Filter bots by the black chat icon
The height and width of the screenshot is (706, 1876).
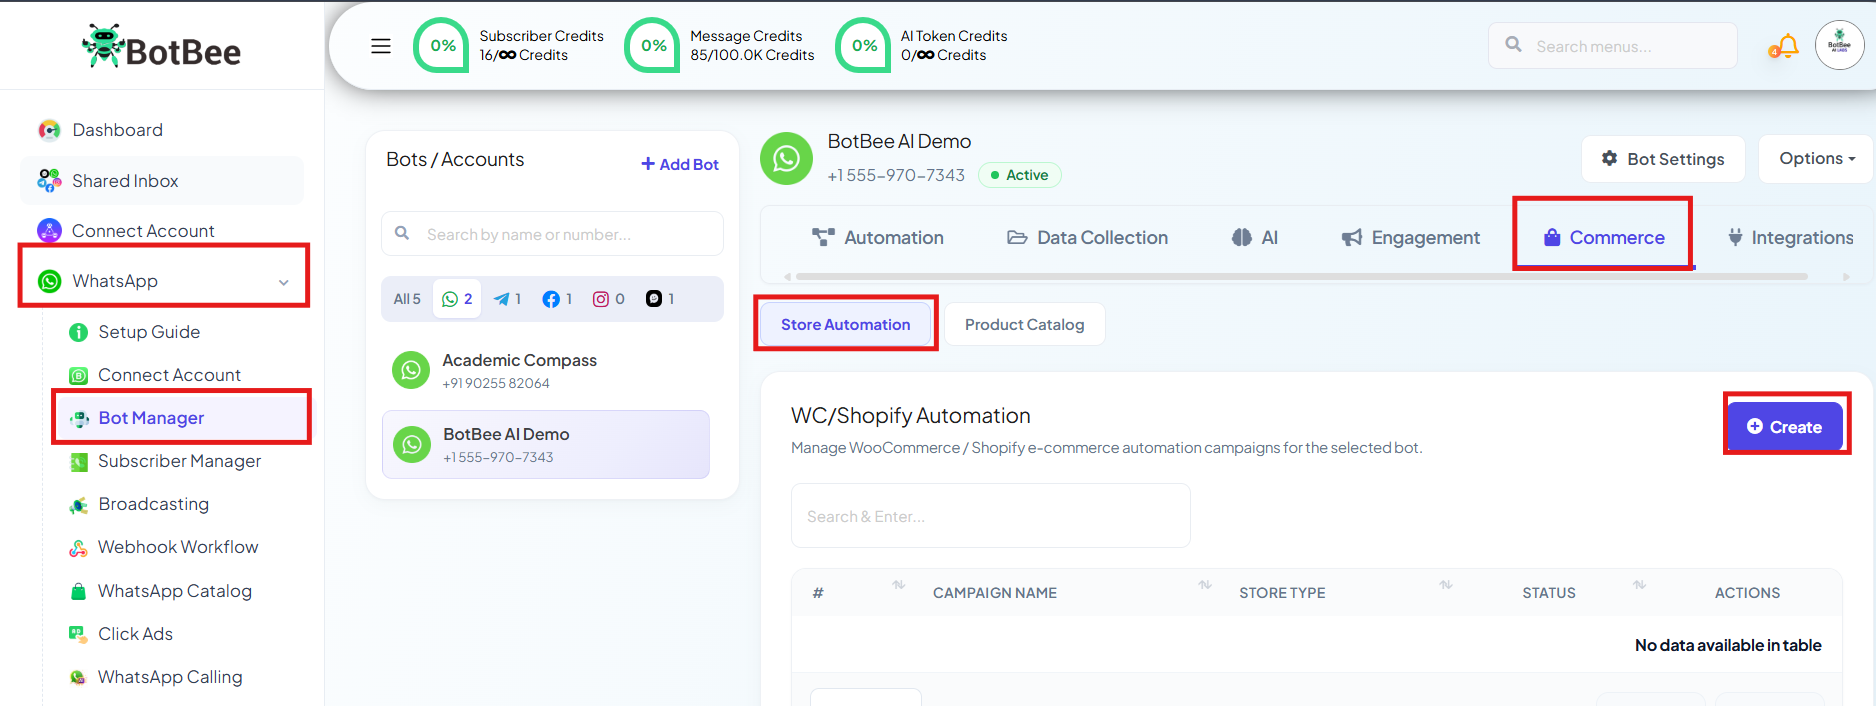pos(660,299)
